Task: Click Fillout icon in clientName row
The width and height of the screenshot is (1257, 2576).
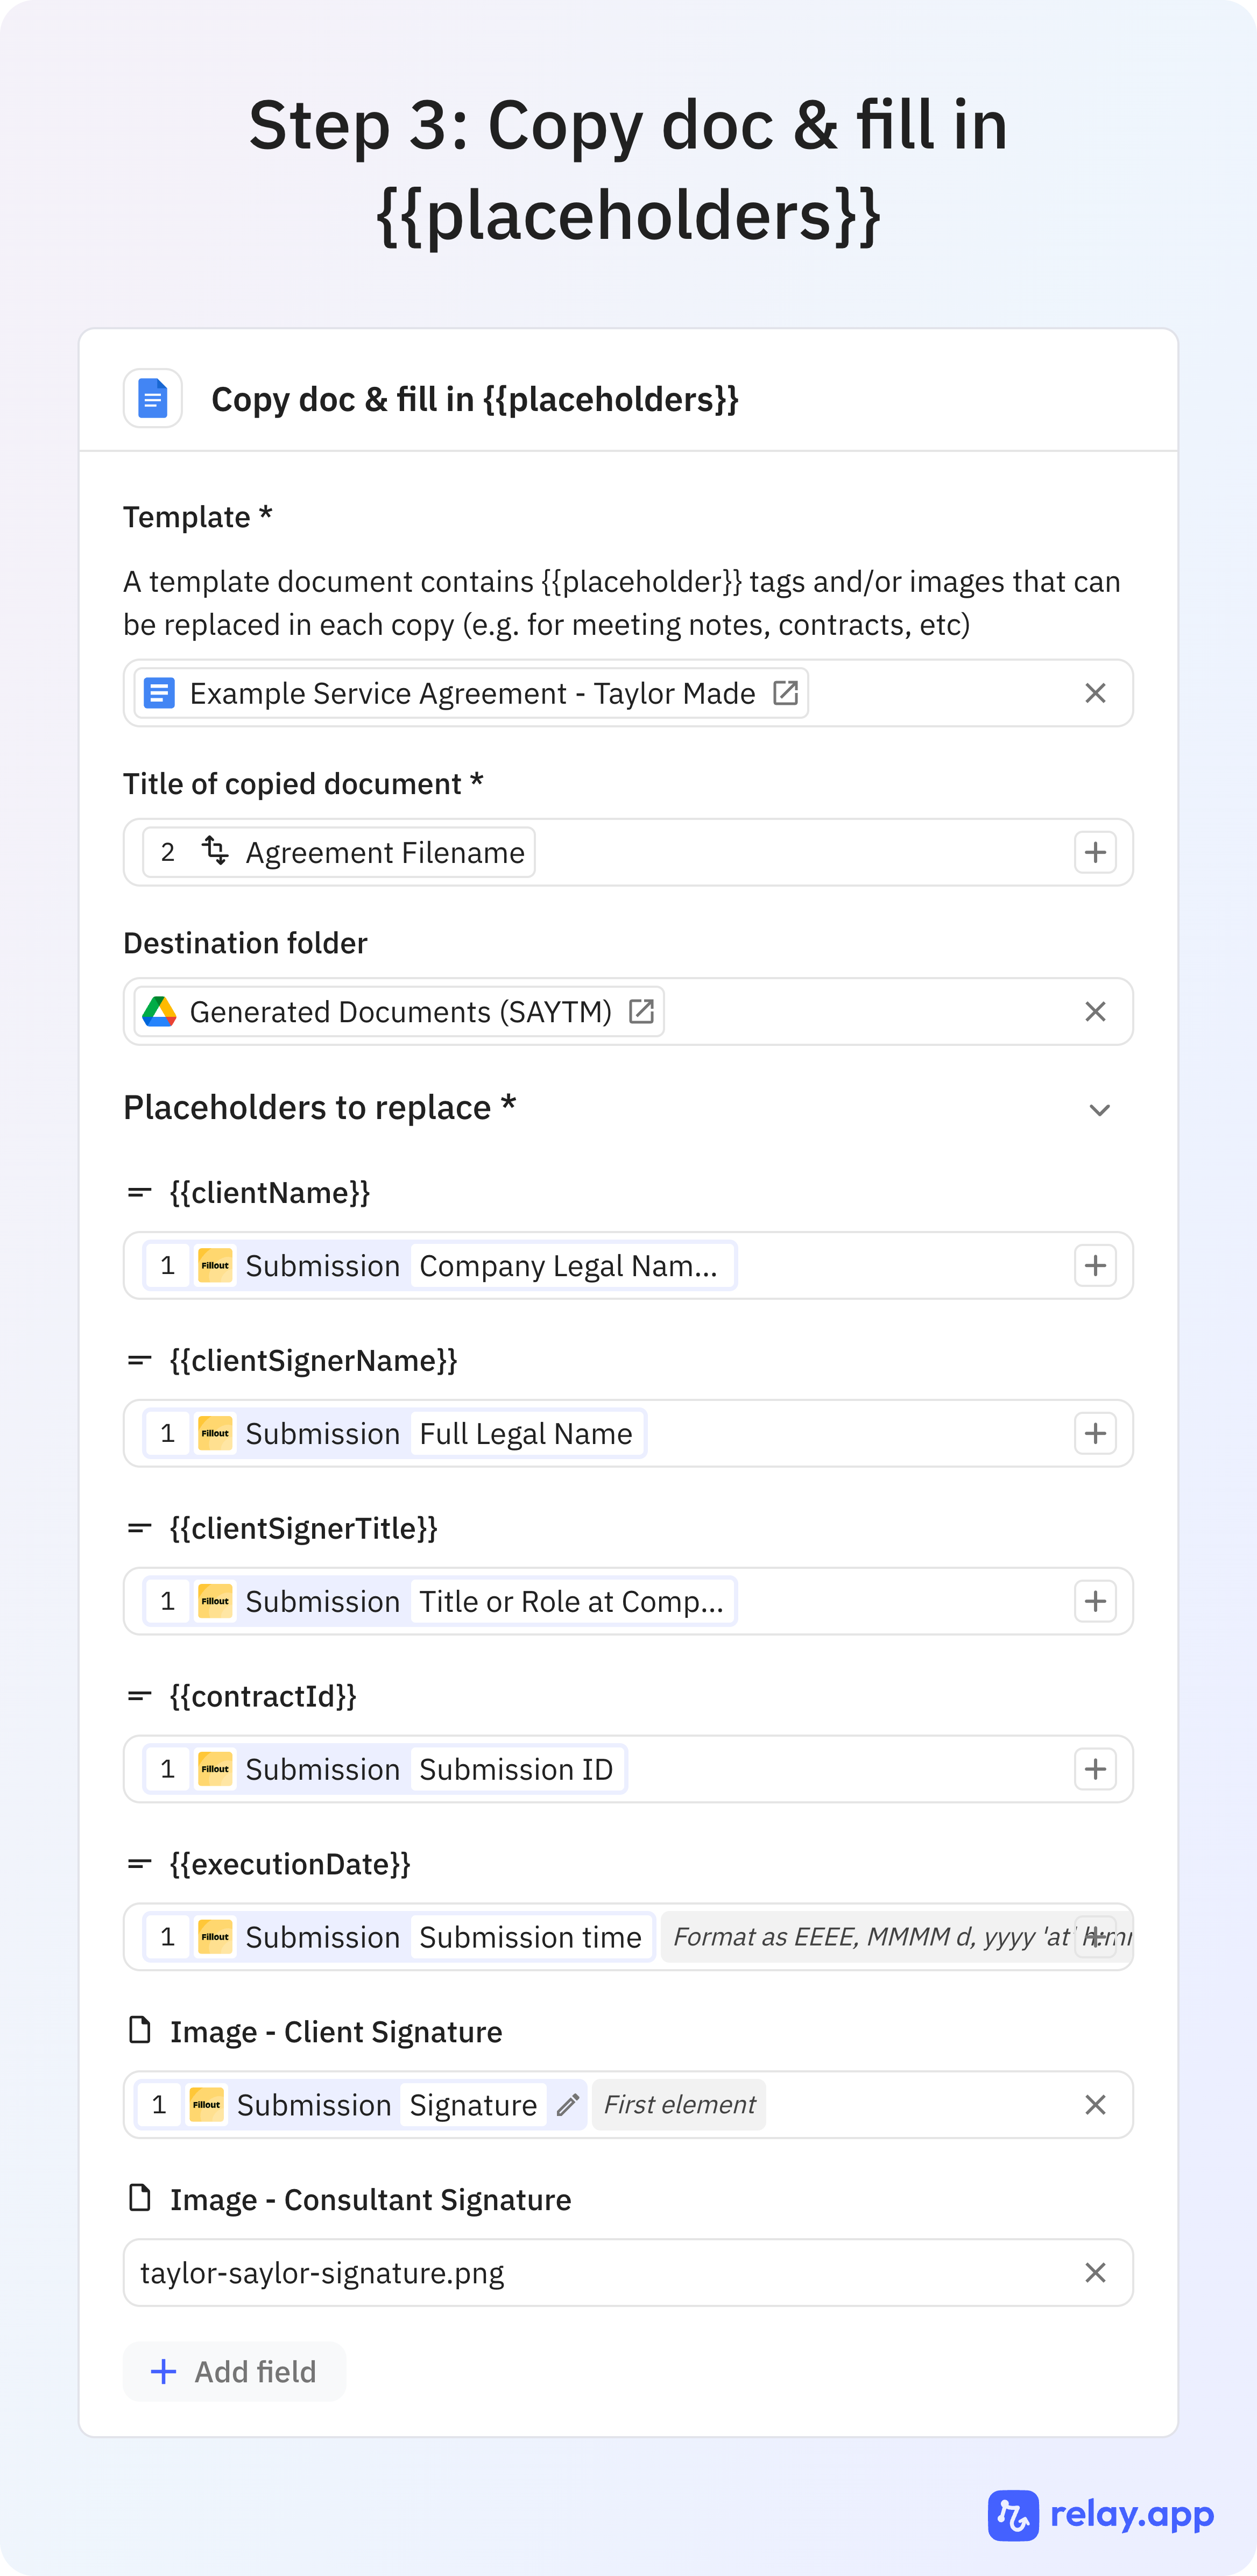Action: click(215, 1265)
